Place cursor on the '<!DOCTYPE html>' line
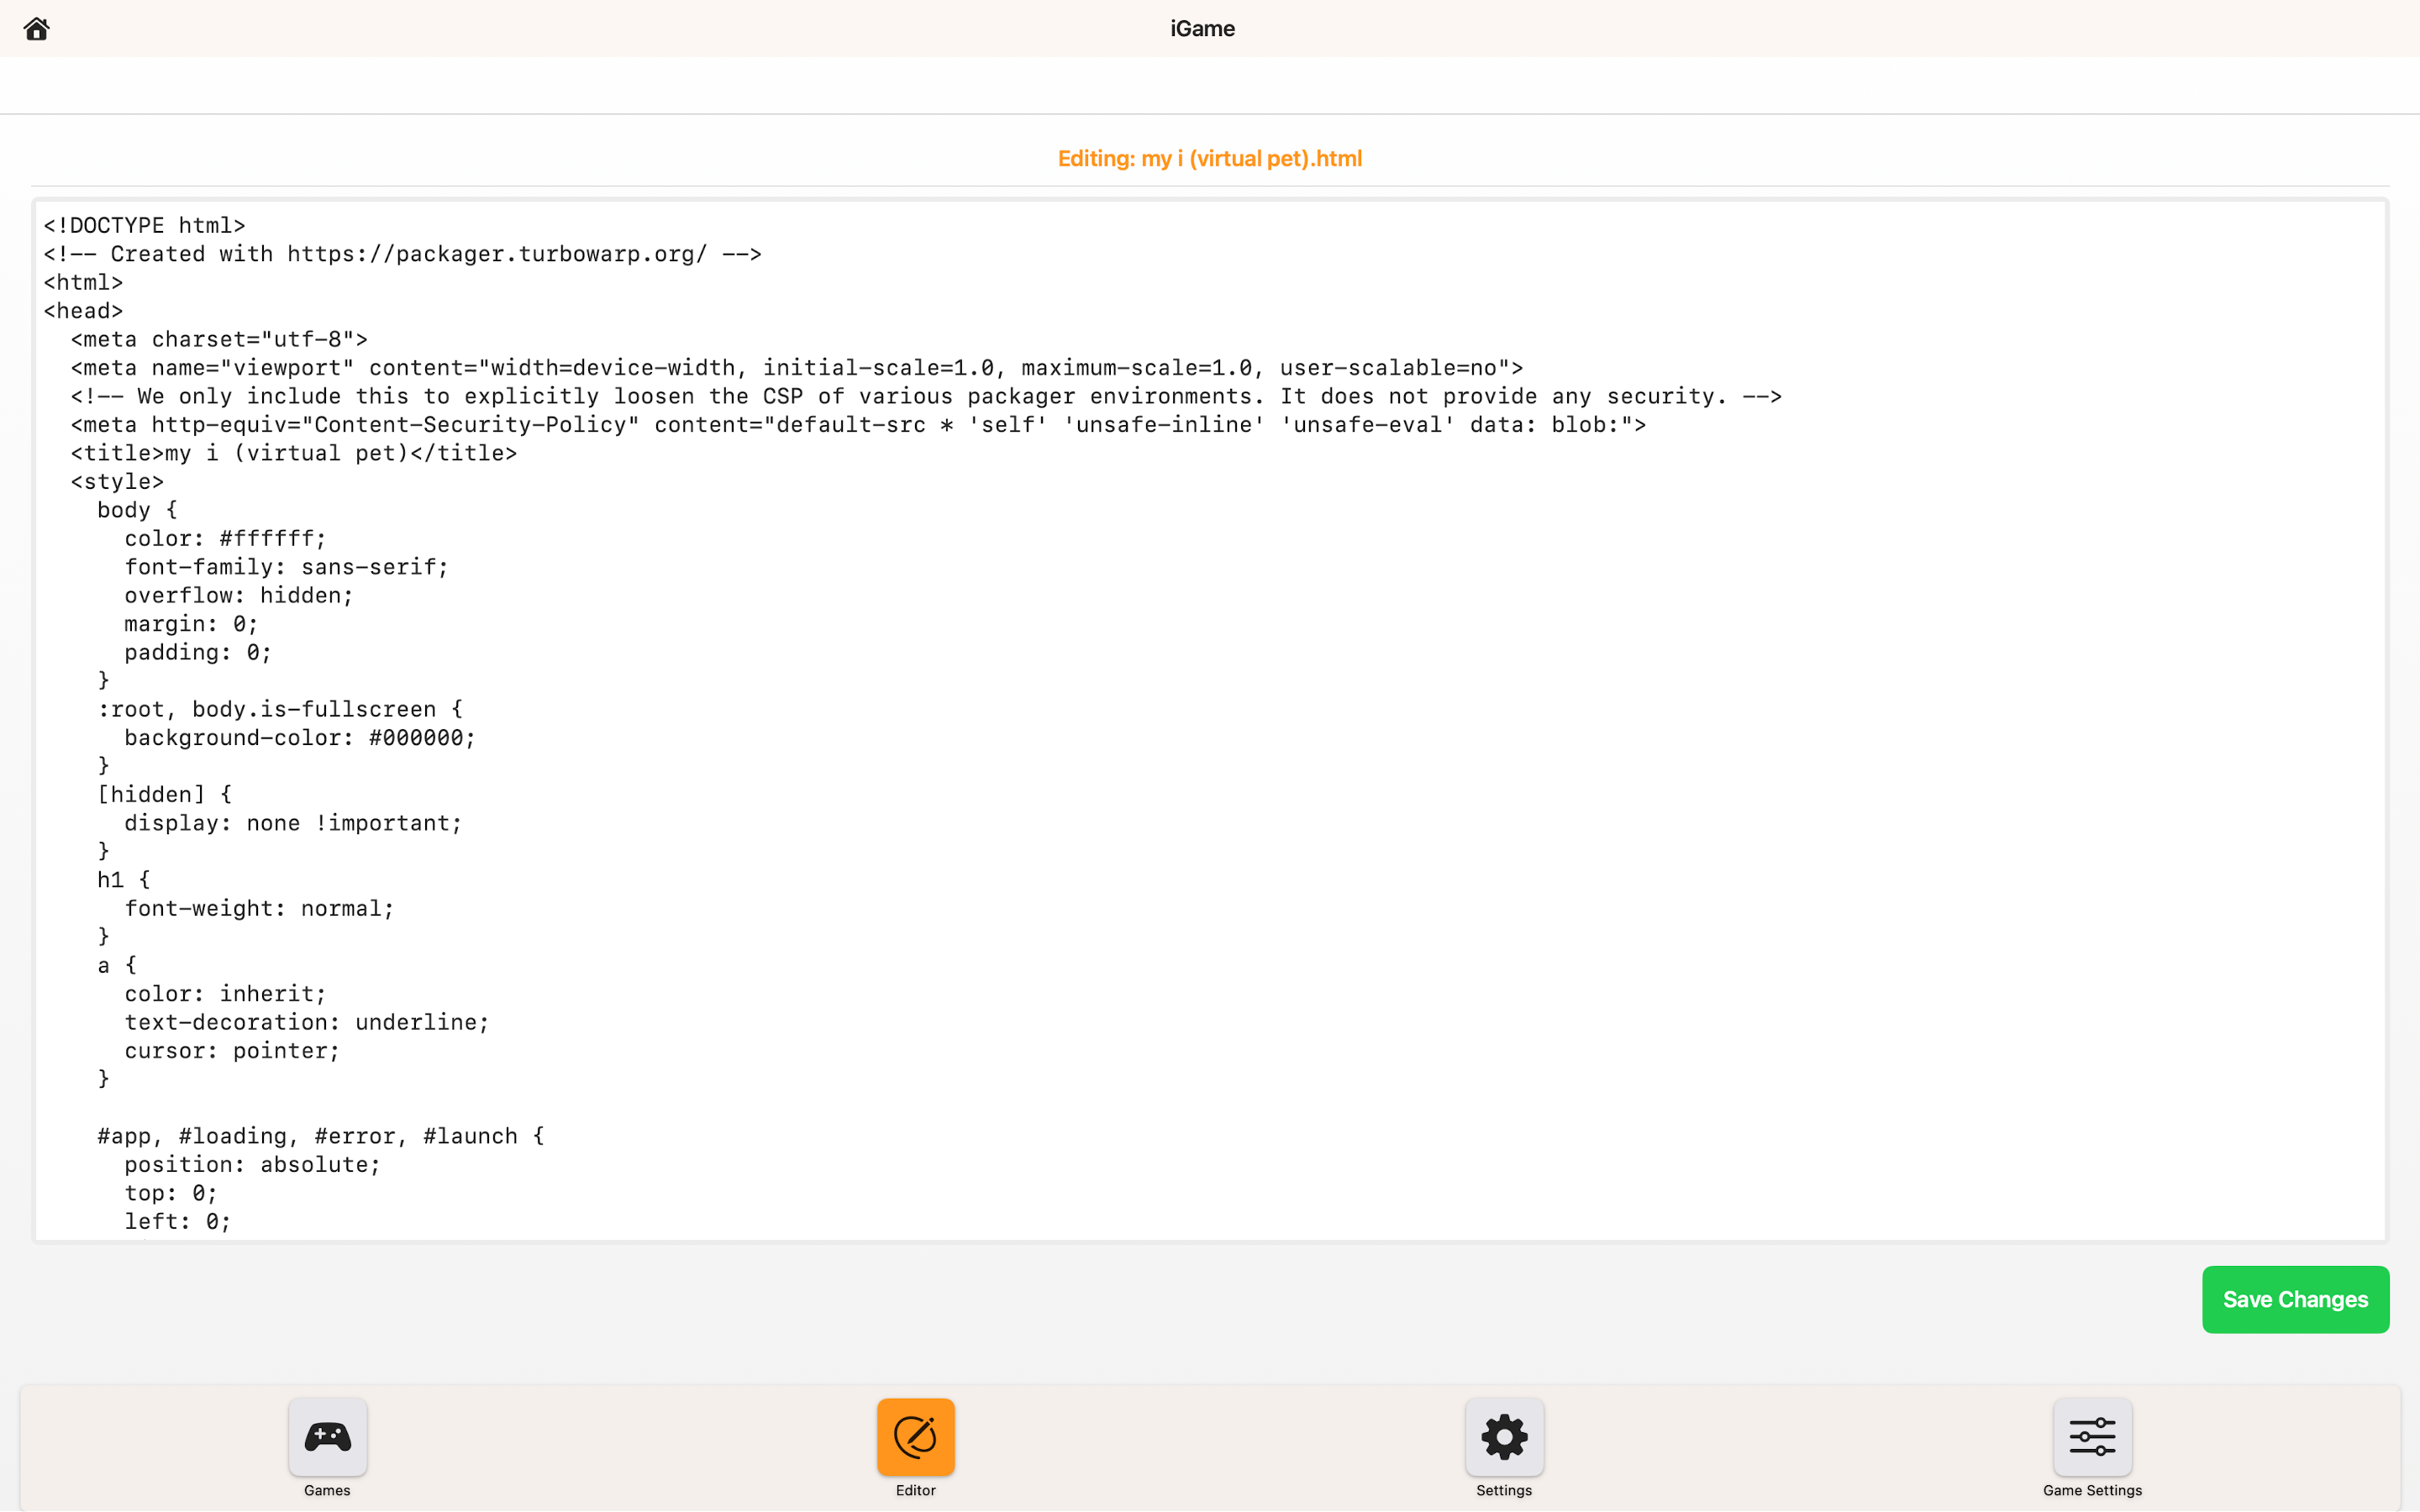This screenshot has width=2420, height=1512. pos(144,226)
